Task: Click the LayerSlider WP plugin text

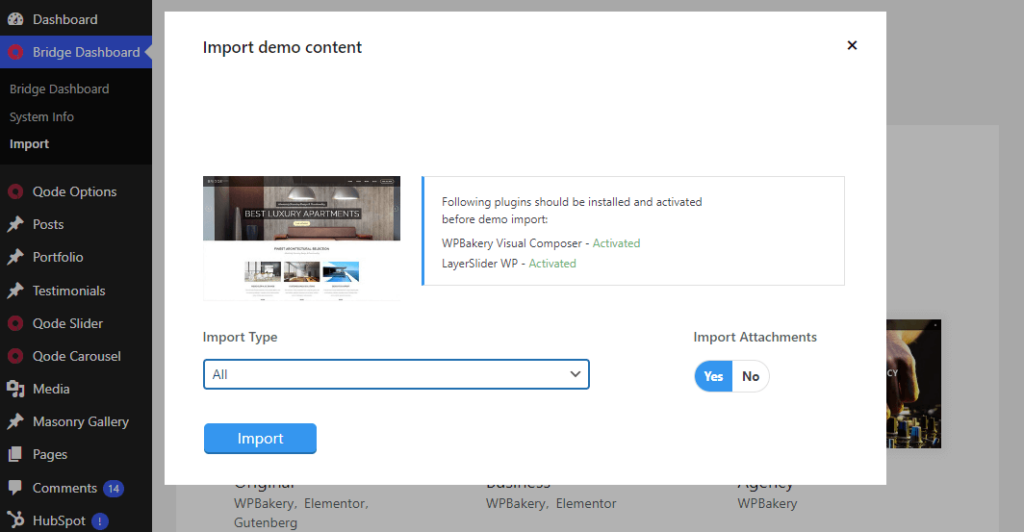Action: [x=479, y=264]
